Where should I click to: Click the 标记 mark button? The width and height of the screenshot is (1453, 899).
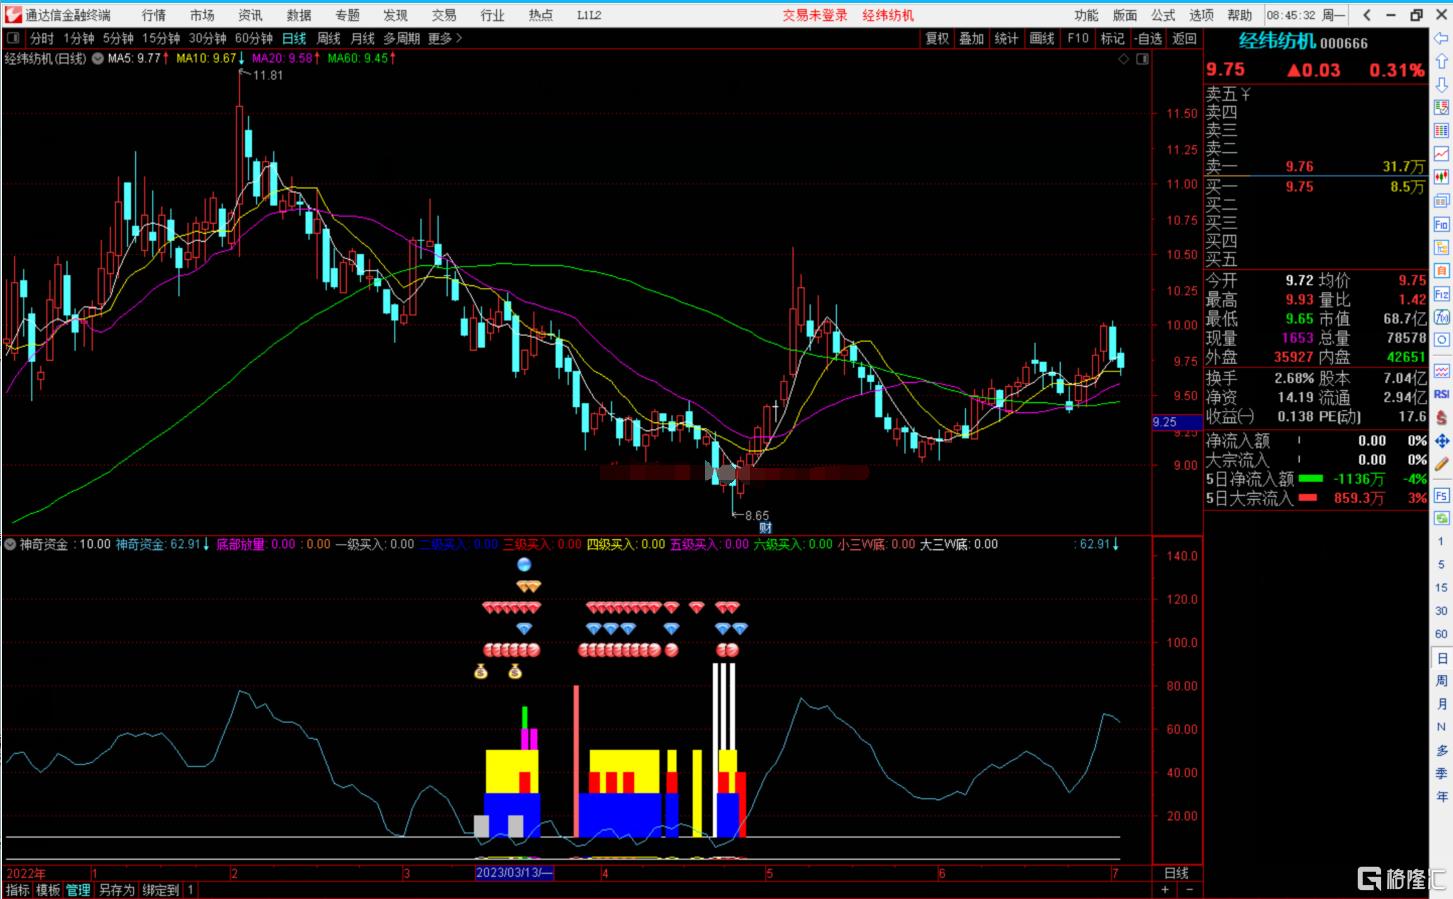pyautogui.click(x=1113, y=38)
